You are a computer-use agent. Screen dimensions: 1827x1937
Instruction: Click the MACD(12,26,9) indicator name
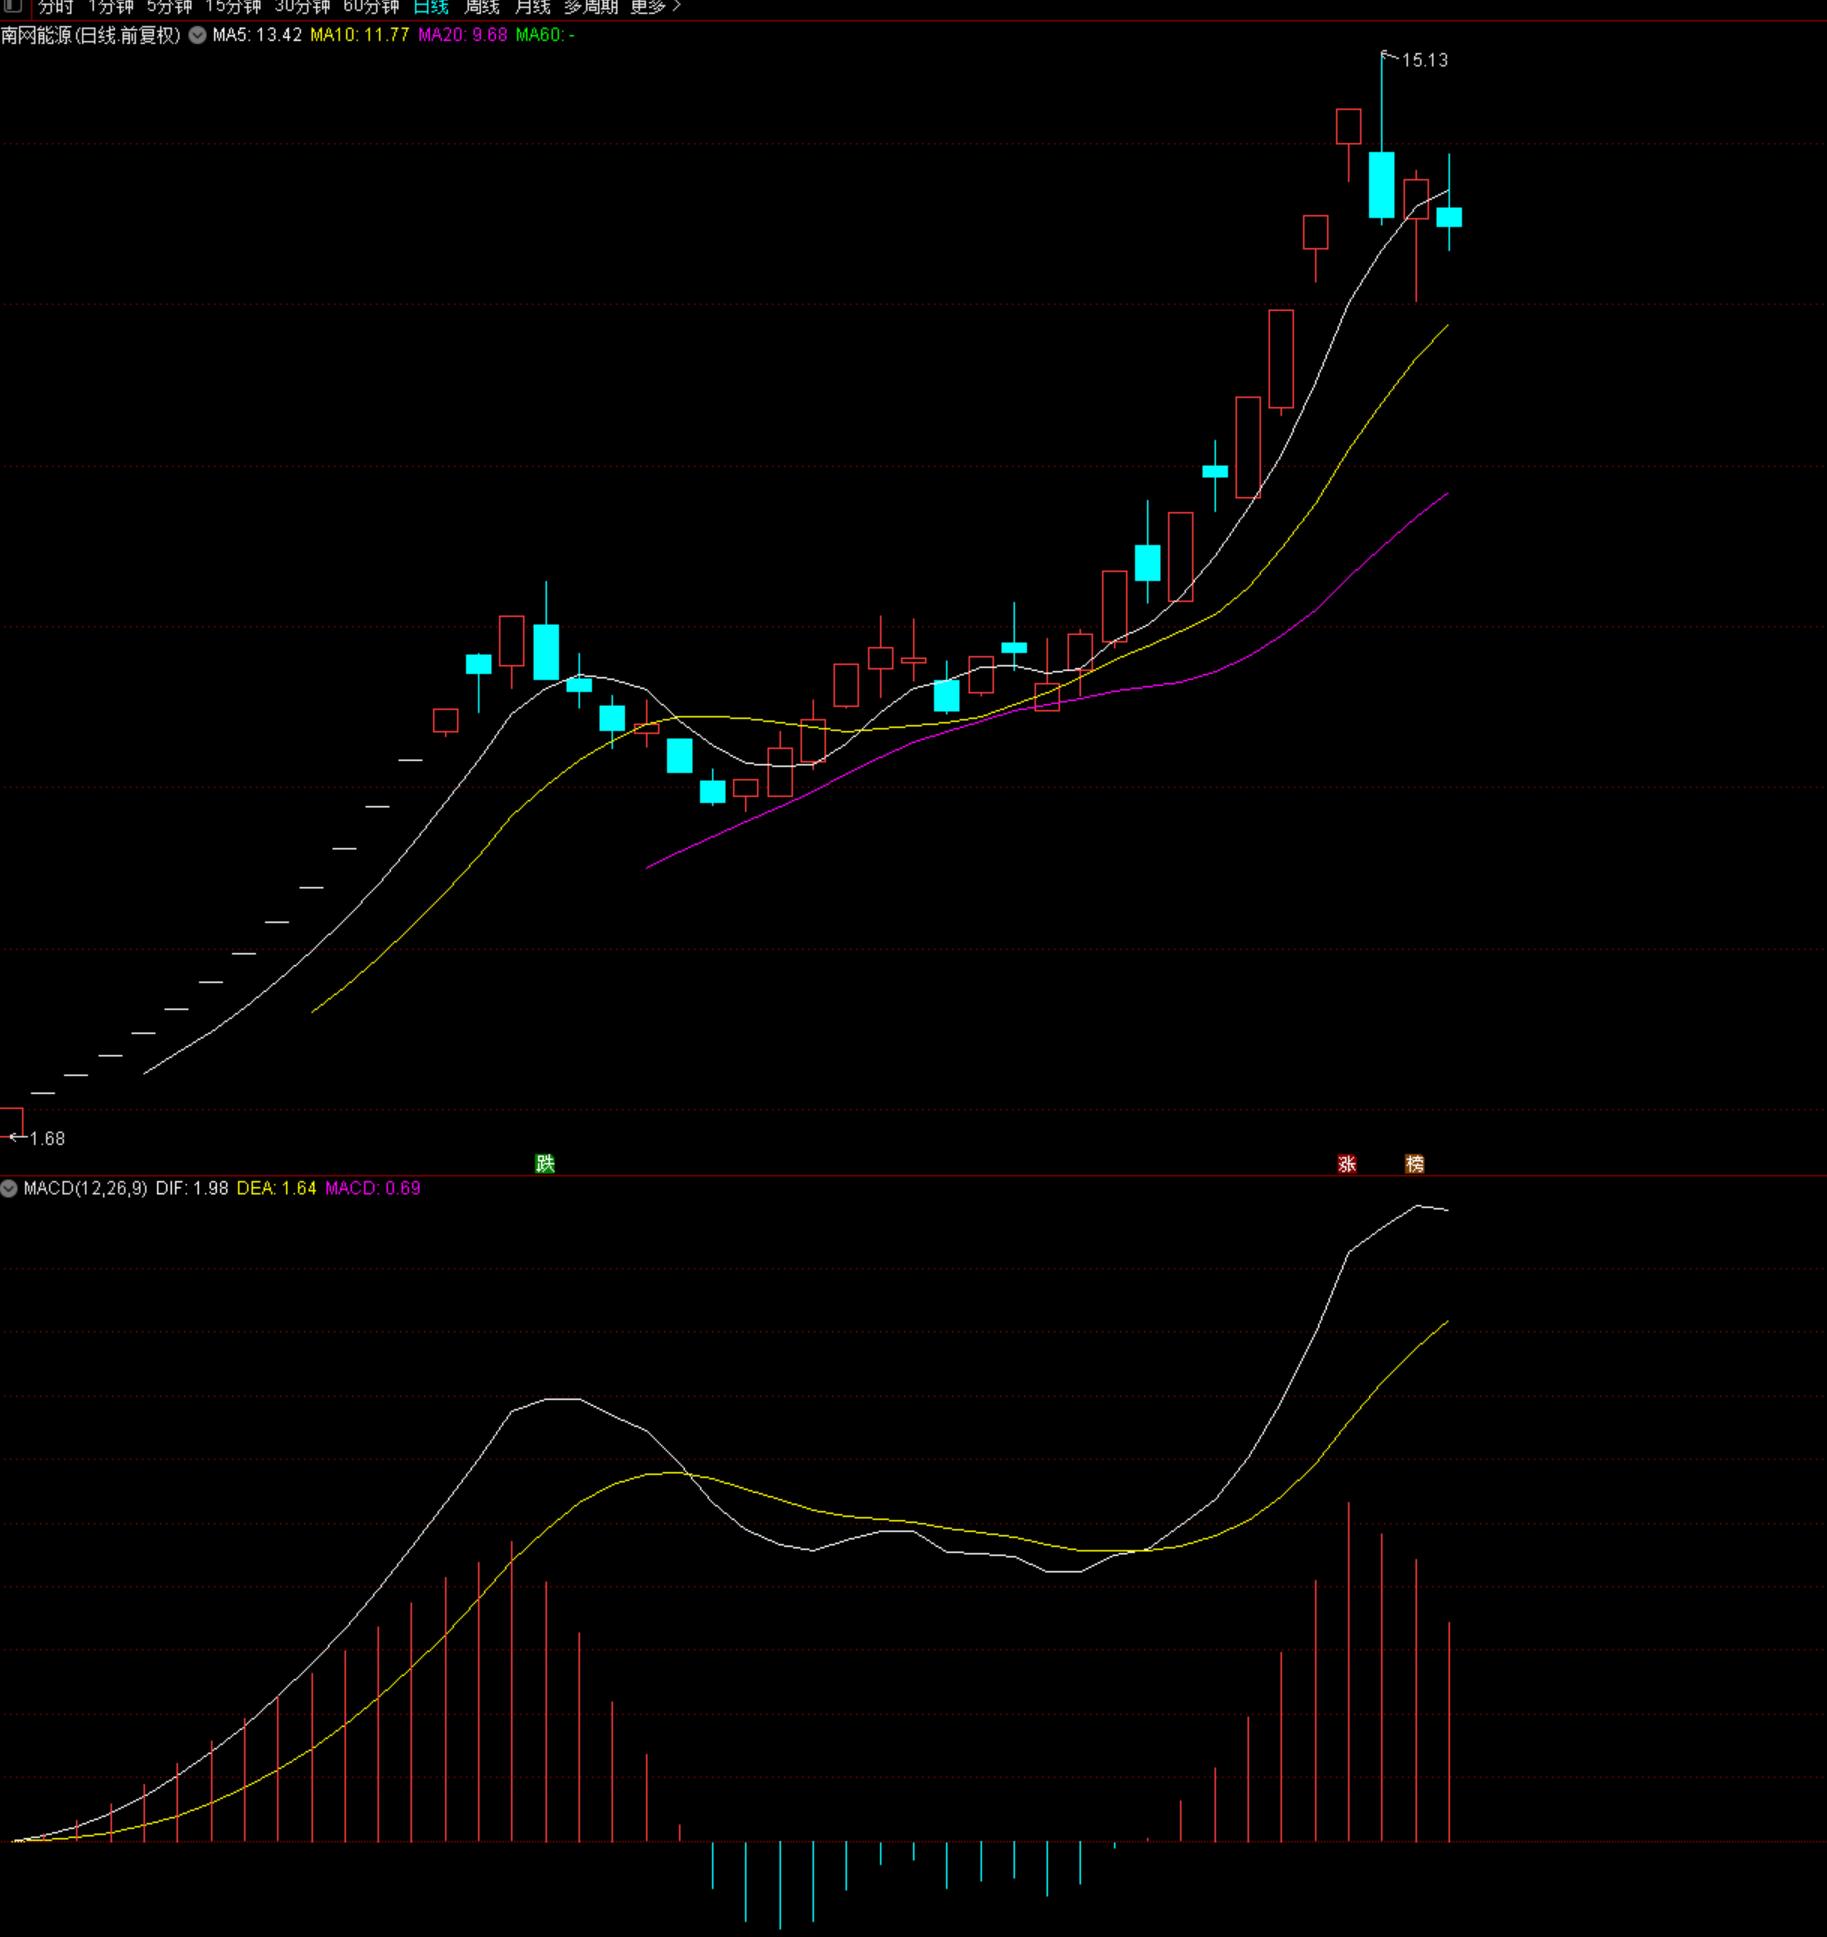[x=85, y=1188]
